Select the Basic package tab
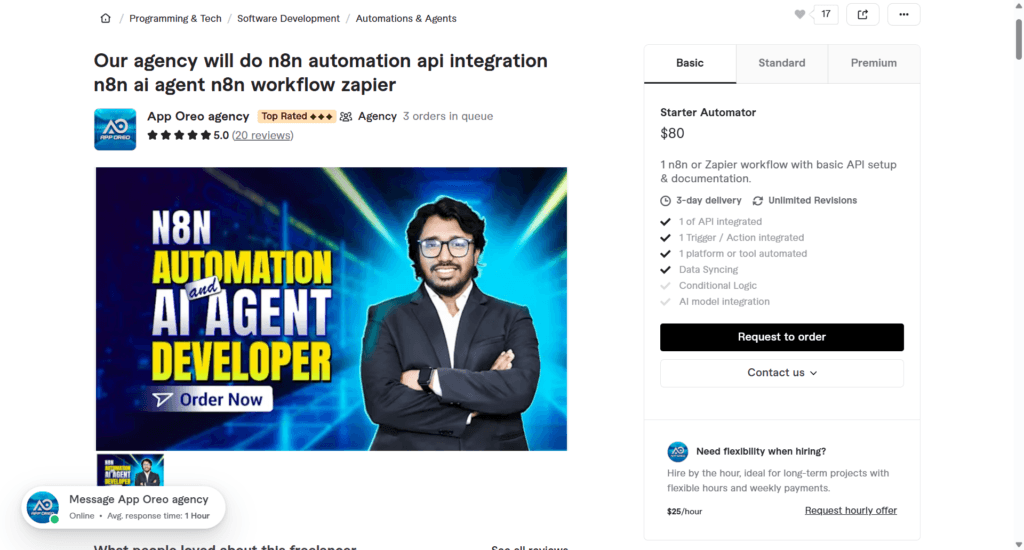This screenshot has width=1024, height=550. (x=690, y=63)
